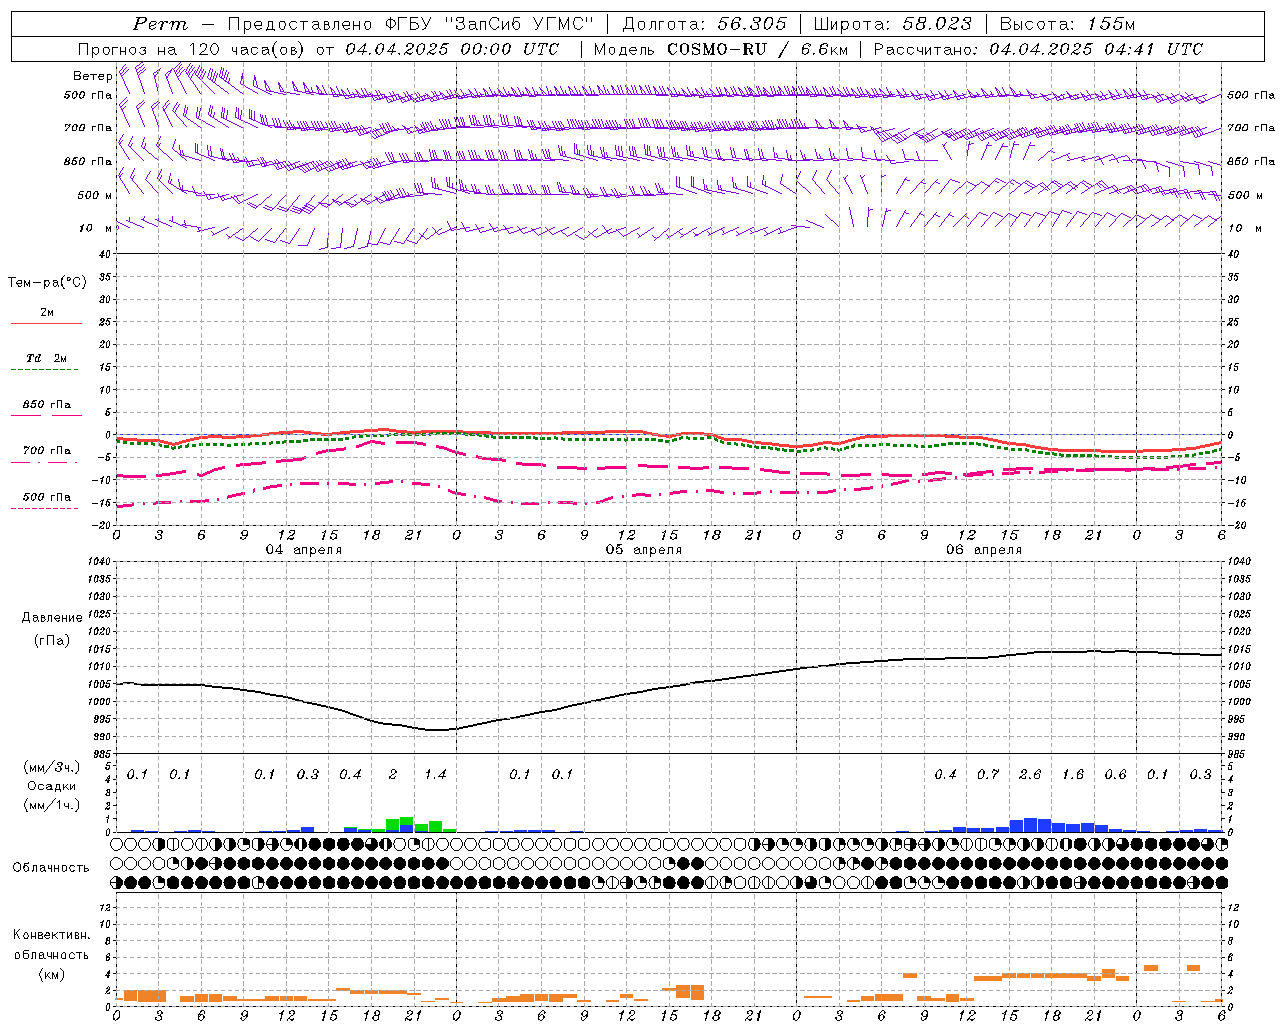This screenshot has height=1024, width=1280.
Task: Click "Прогноз на 120 часа(ов)" forecast text
Action: 193,49
